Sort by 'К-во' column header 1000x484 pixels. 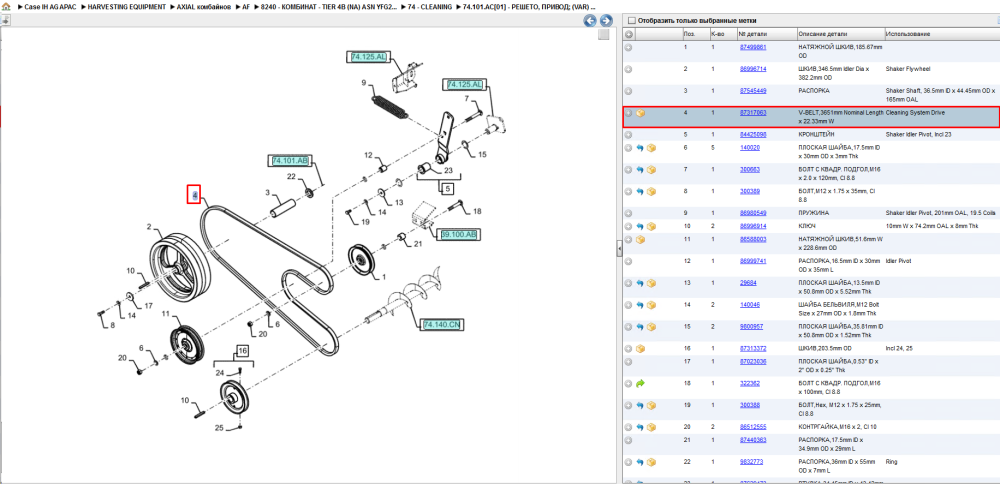click(x=717, y=34)
